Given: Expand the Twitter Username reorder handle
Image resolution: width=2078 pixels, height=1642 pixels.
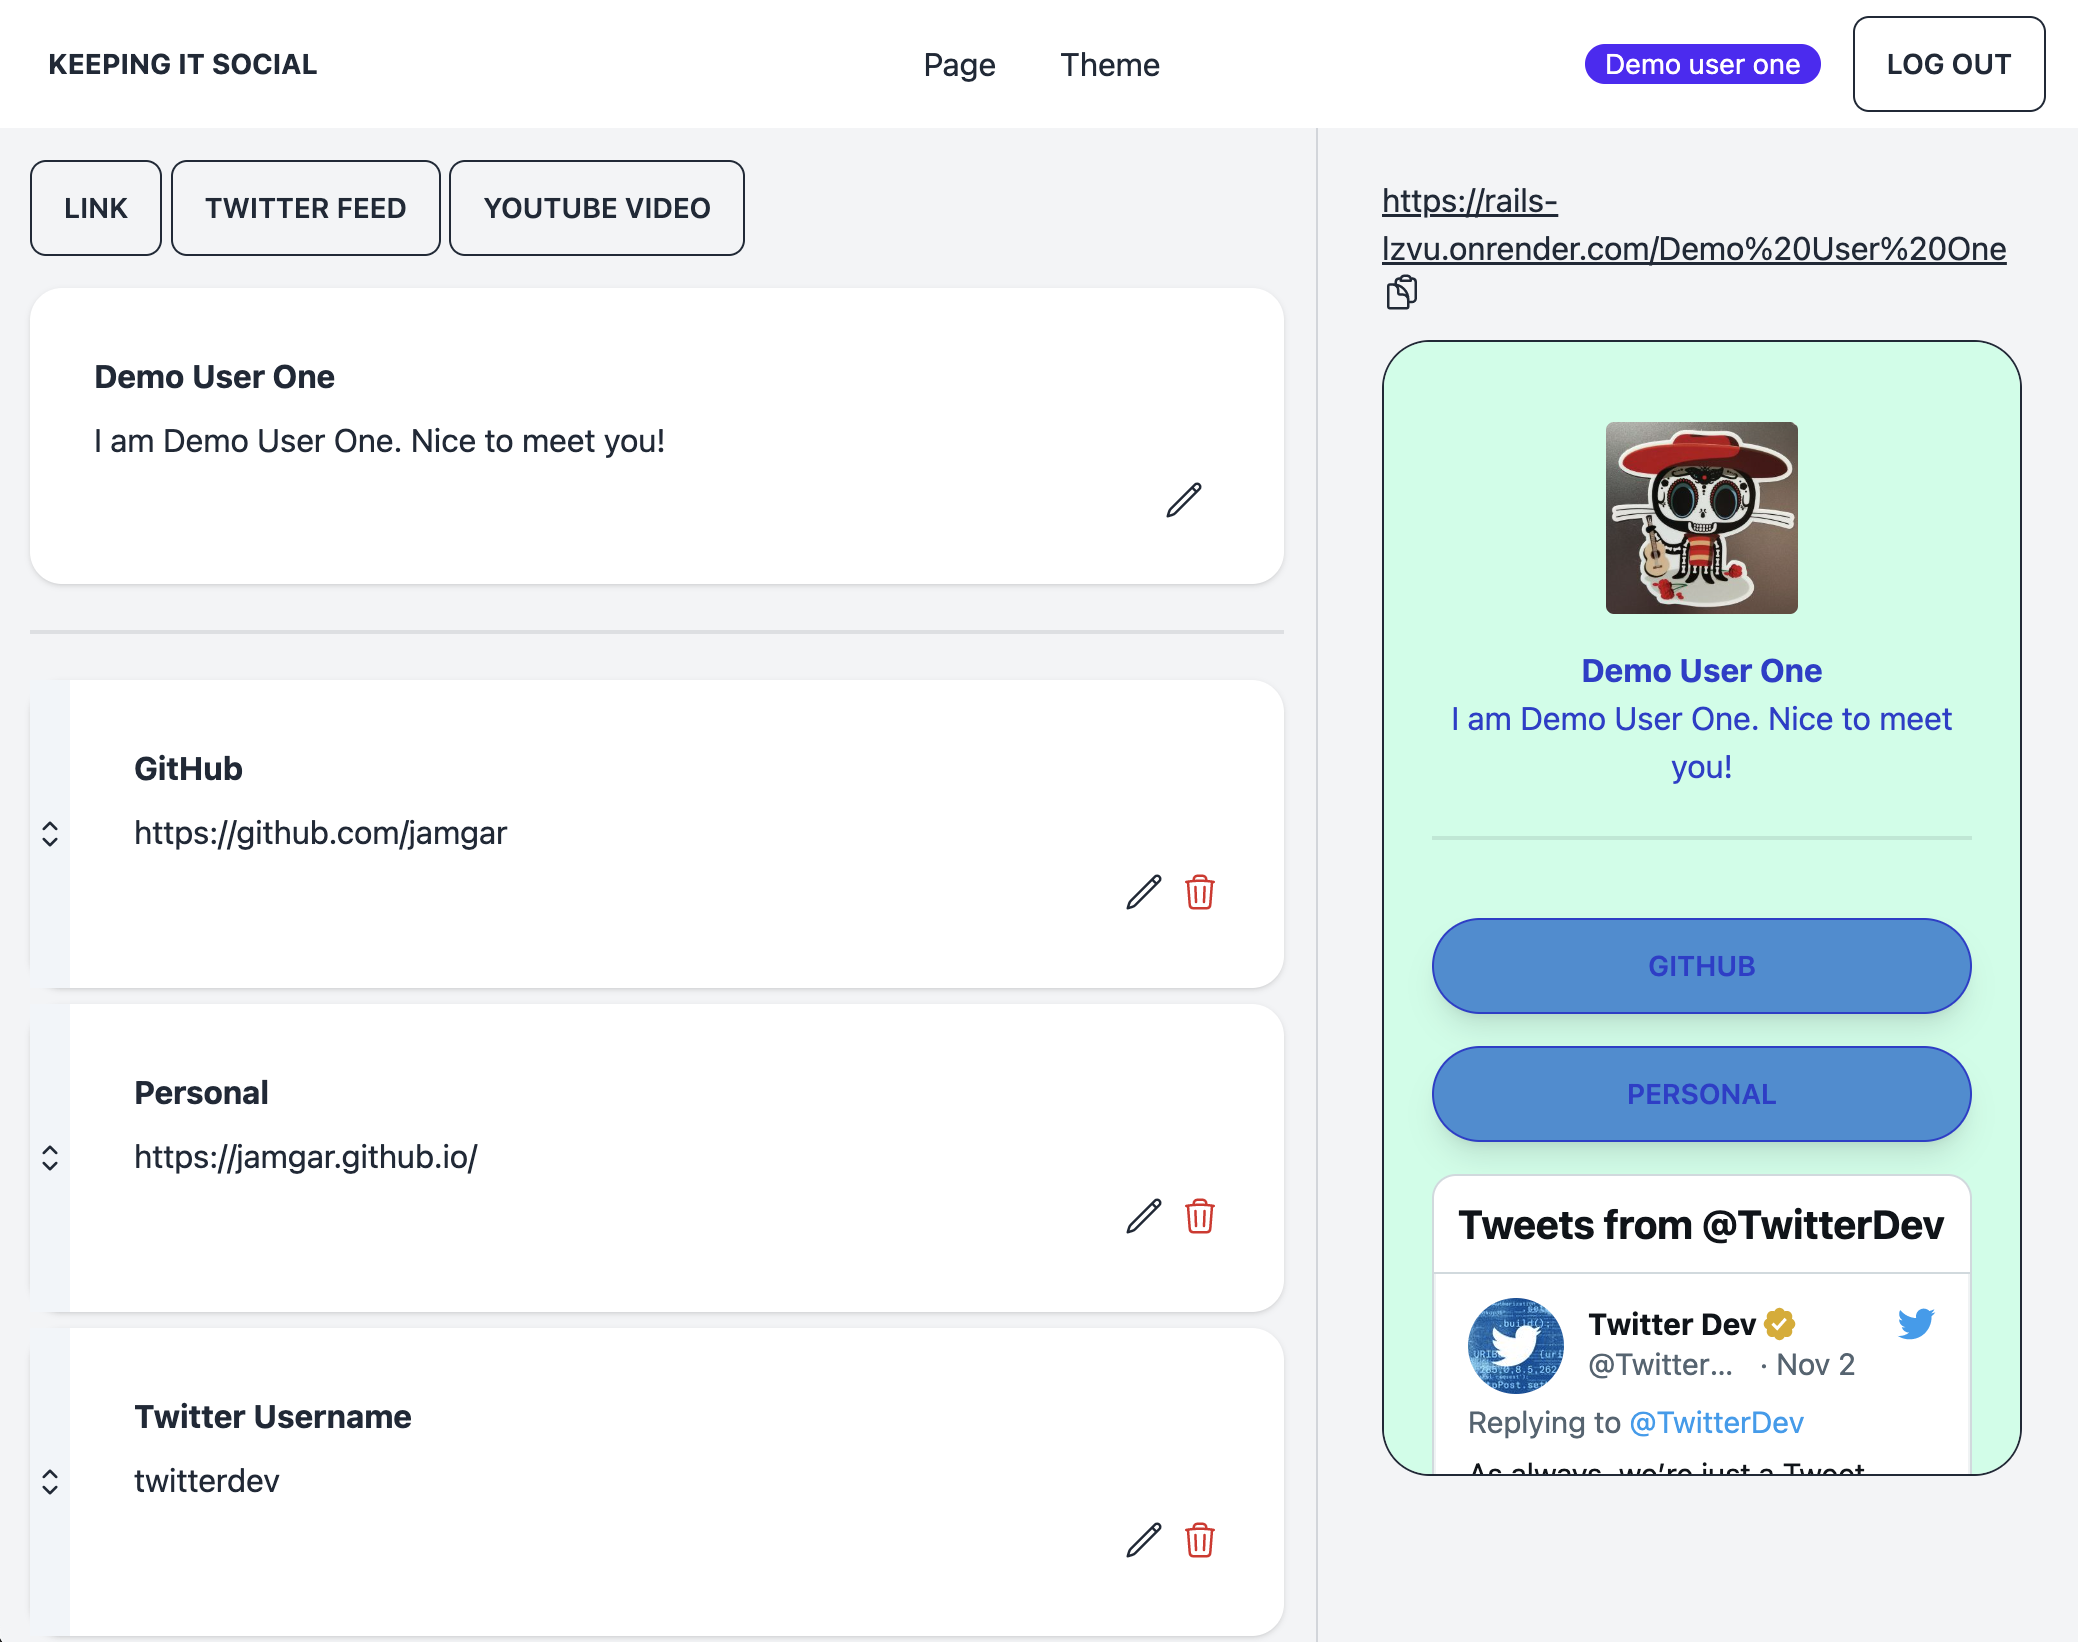Looking at the screenshot, I should click(51, 1482).
